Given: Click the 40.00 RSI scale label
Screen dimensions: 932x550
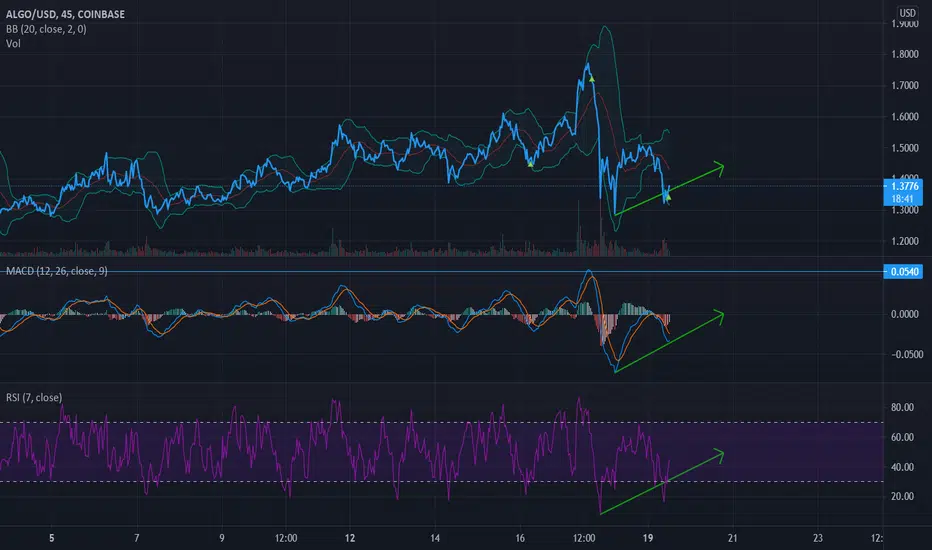Looking at the screenshot, I should click(x=902, y=467).
